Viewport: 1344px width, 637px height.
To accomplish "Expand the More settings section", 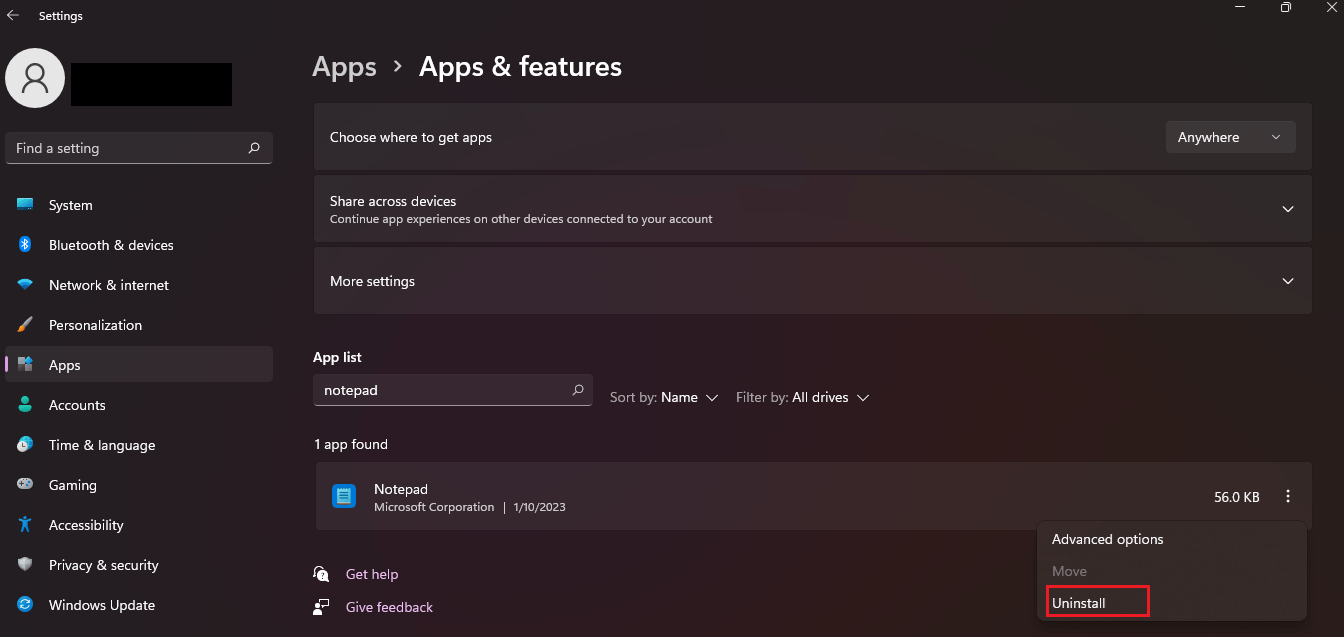I will (1288, 281).
